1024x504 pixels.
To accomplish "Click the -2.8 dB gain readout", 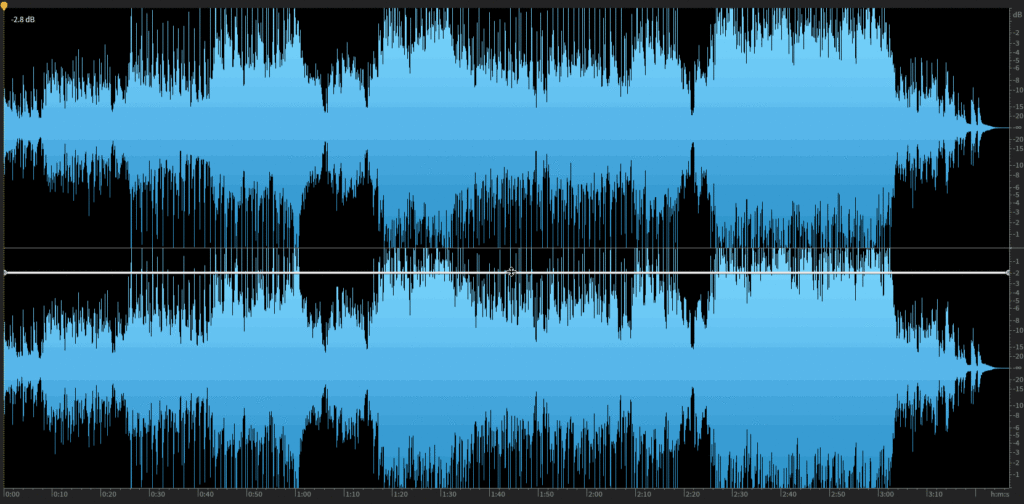I will click(x=24, y=19).
